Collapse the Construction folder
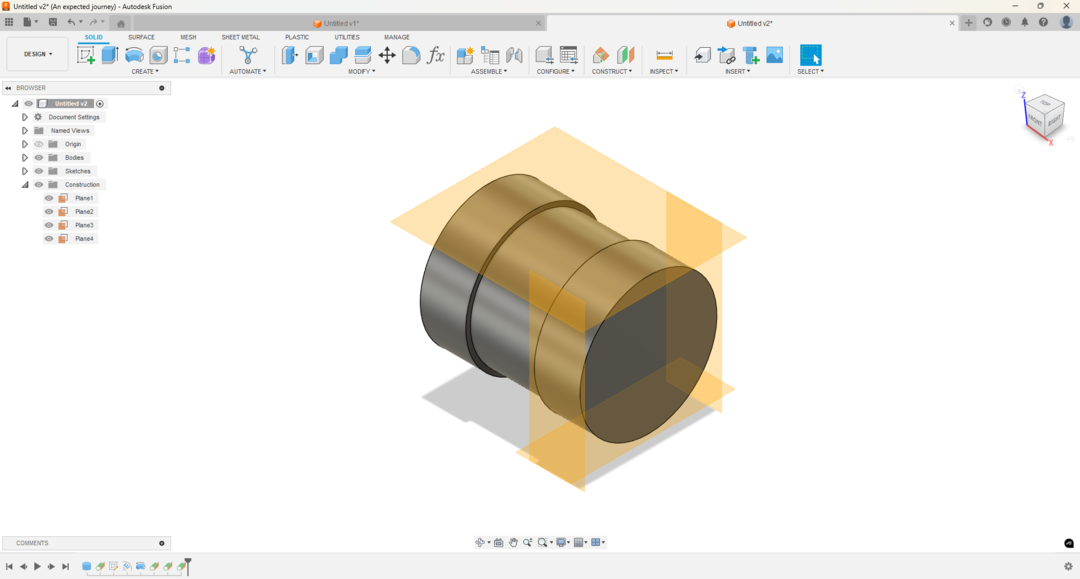1080x579 pixels. coord(25,185)
